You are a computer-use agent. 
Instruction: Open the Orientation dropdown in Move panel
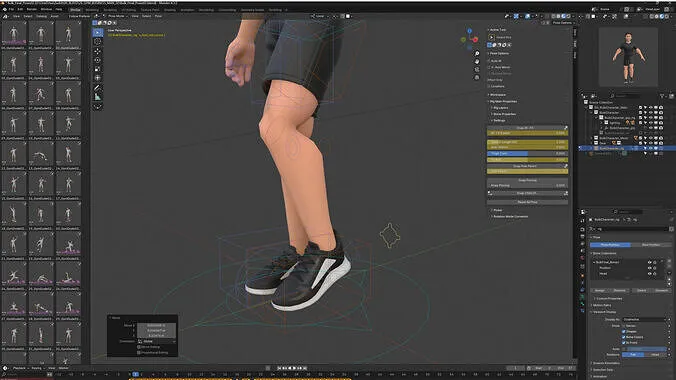(x=156, y=341)
